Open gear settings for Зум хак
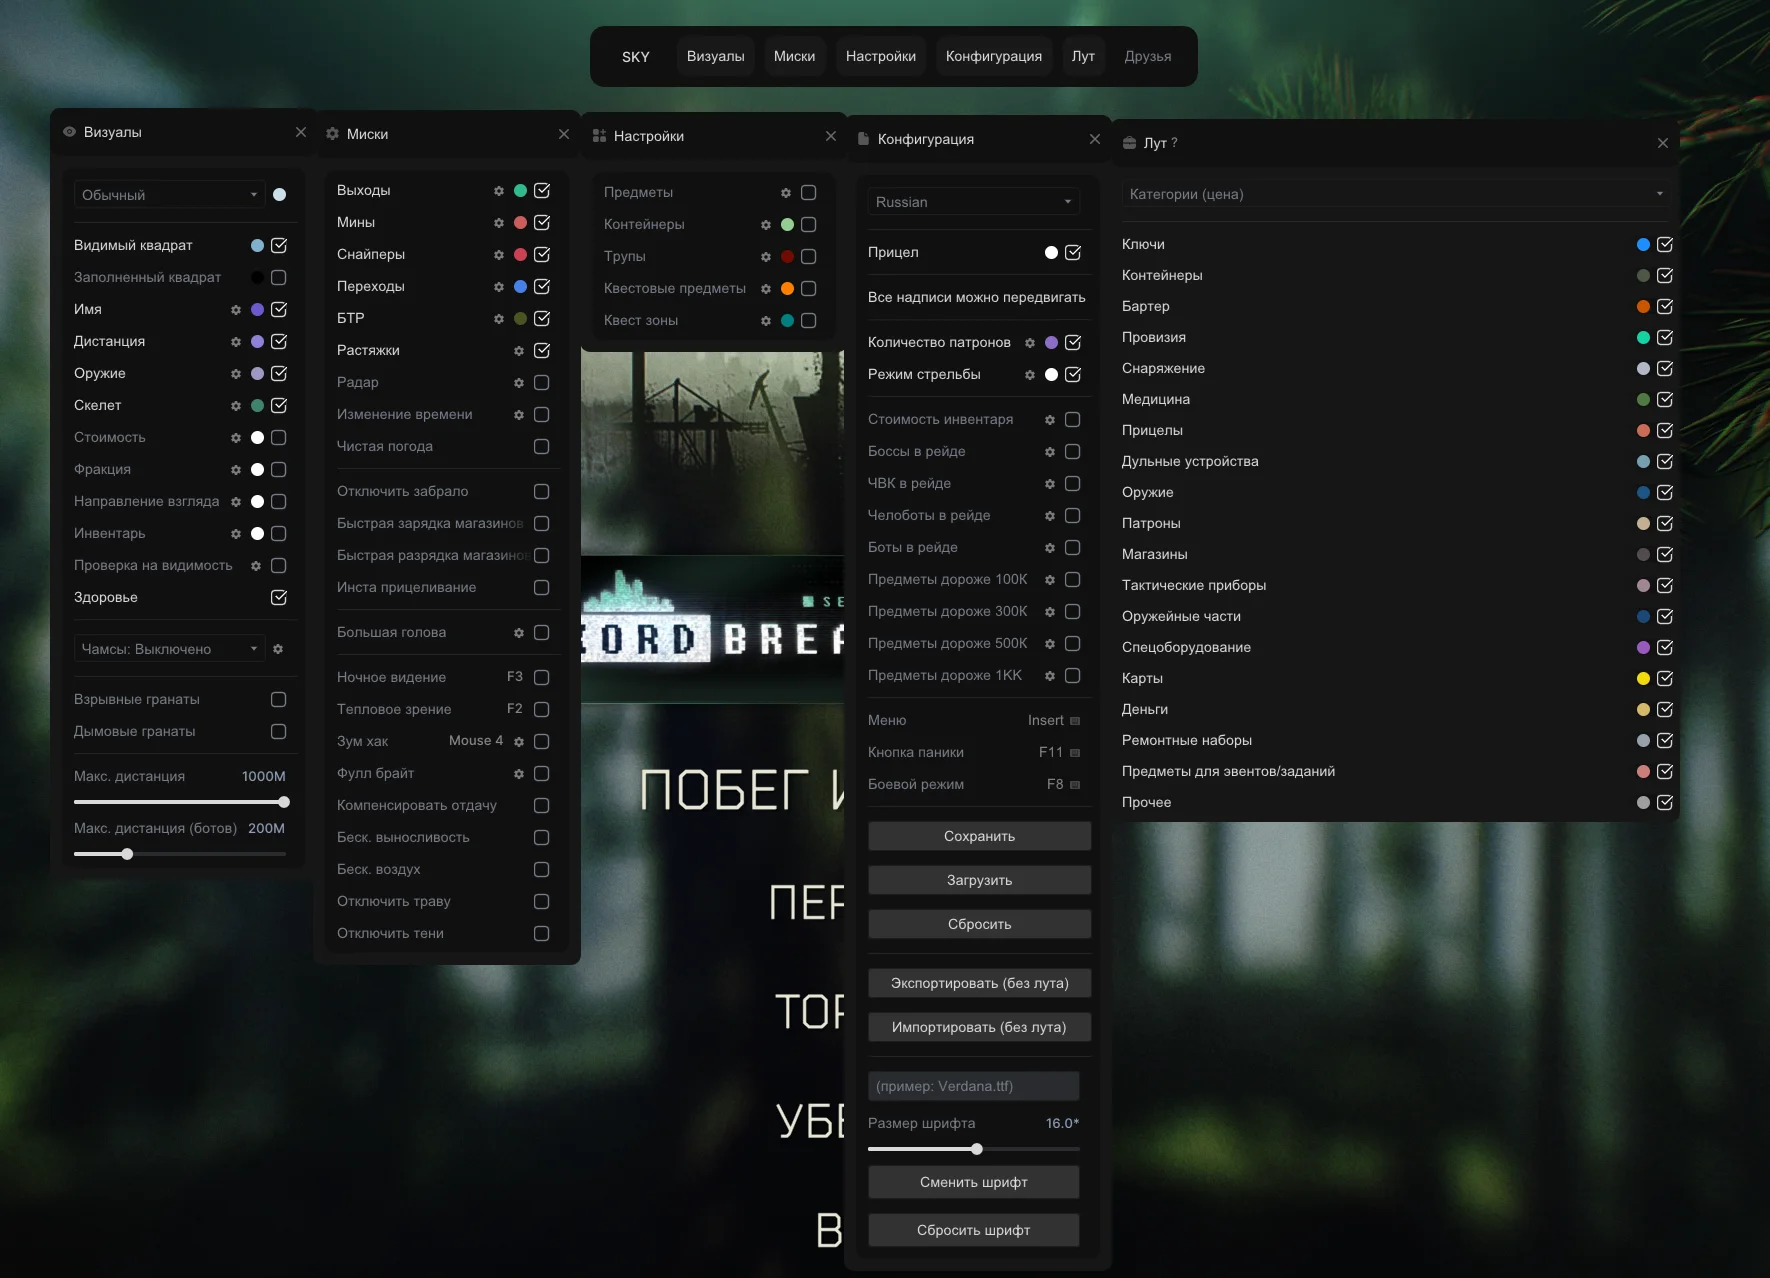 pyautogui.click(x=519, y=742)
